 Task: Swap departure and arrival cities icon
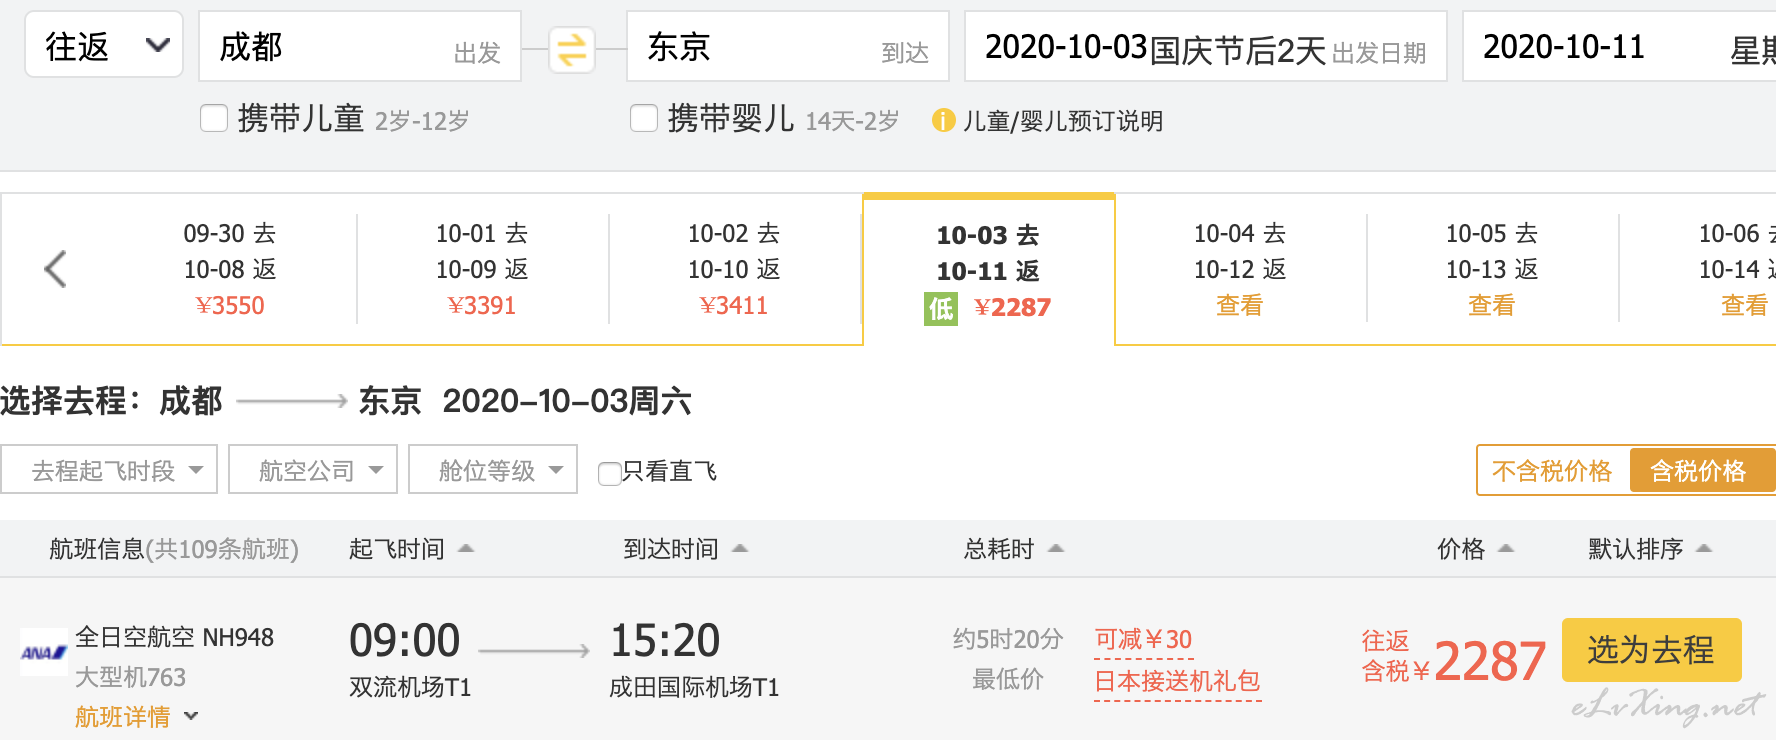[572, 49]
